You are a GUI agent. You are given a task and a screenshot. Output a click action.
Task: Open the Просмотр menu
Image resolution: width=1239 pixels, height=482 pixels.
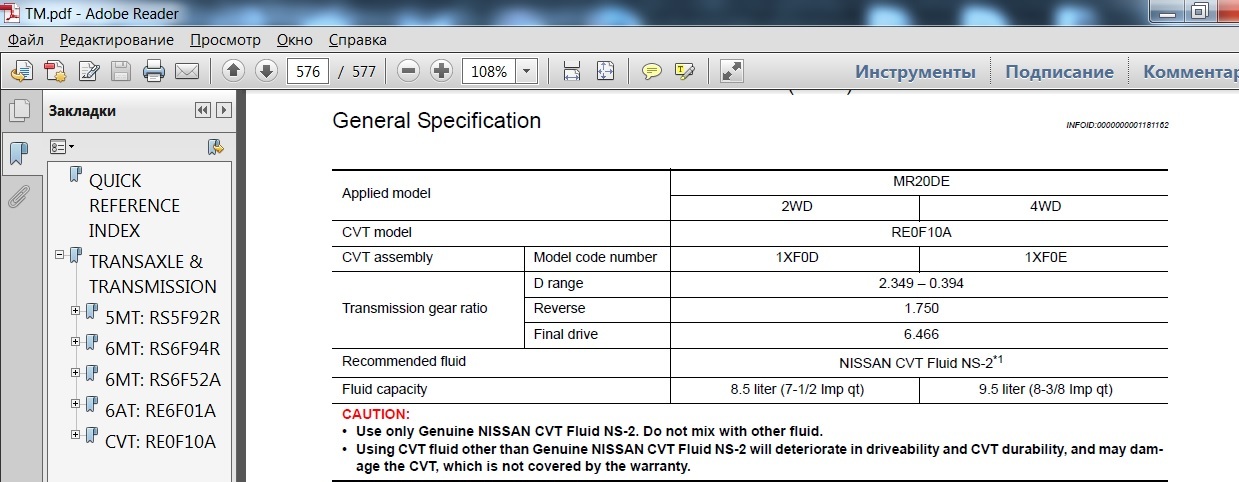pos(225,40)
